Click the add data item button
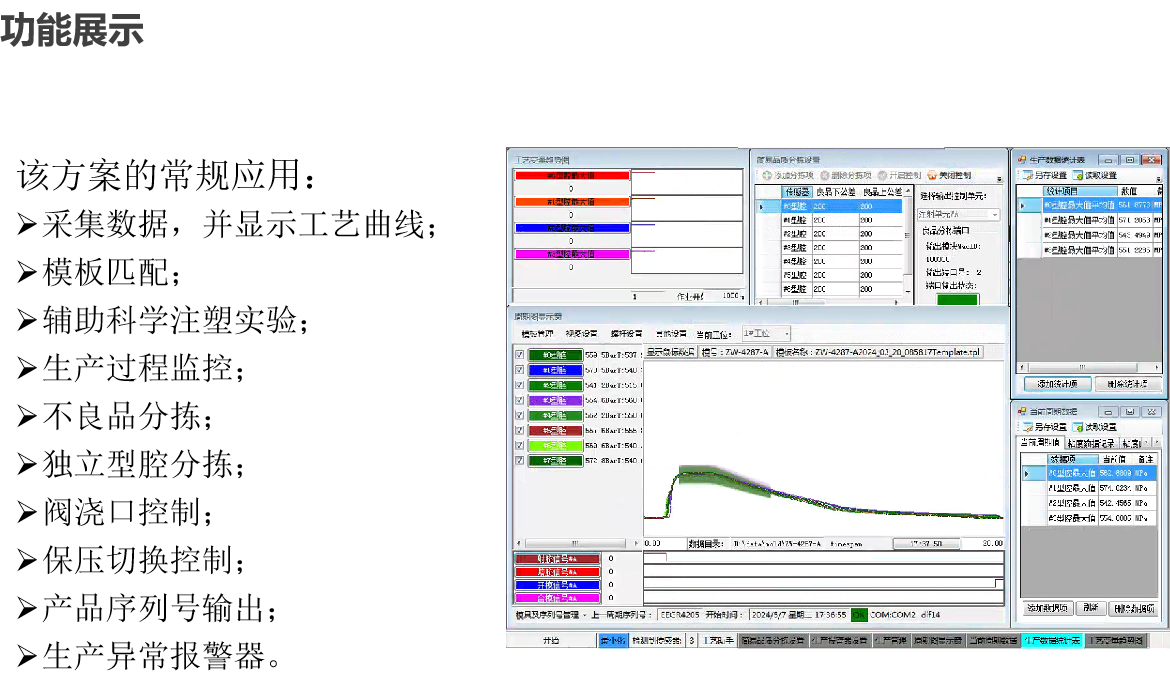The image size is (1170, 690). tap(1047, 608)
